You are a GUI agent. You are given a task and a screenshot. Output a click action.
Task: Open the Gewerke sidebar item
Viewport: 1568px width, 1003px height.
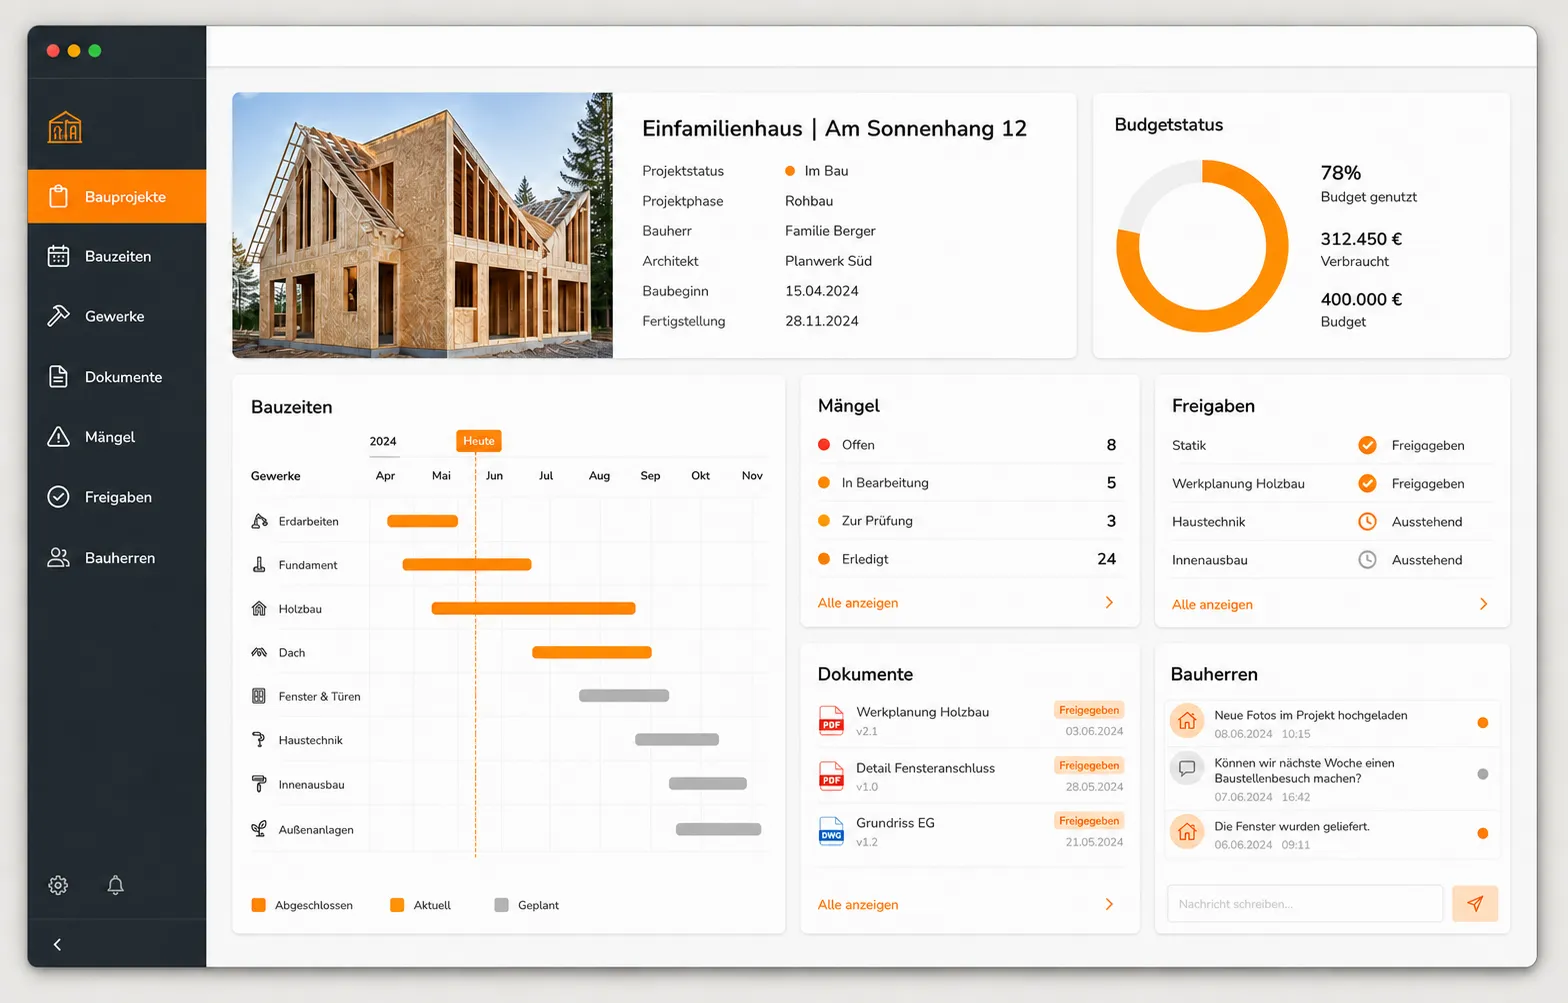coord(117,316)
